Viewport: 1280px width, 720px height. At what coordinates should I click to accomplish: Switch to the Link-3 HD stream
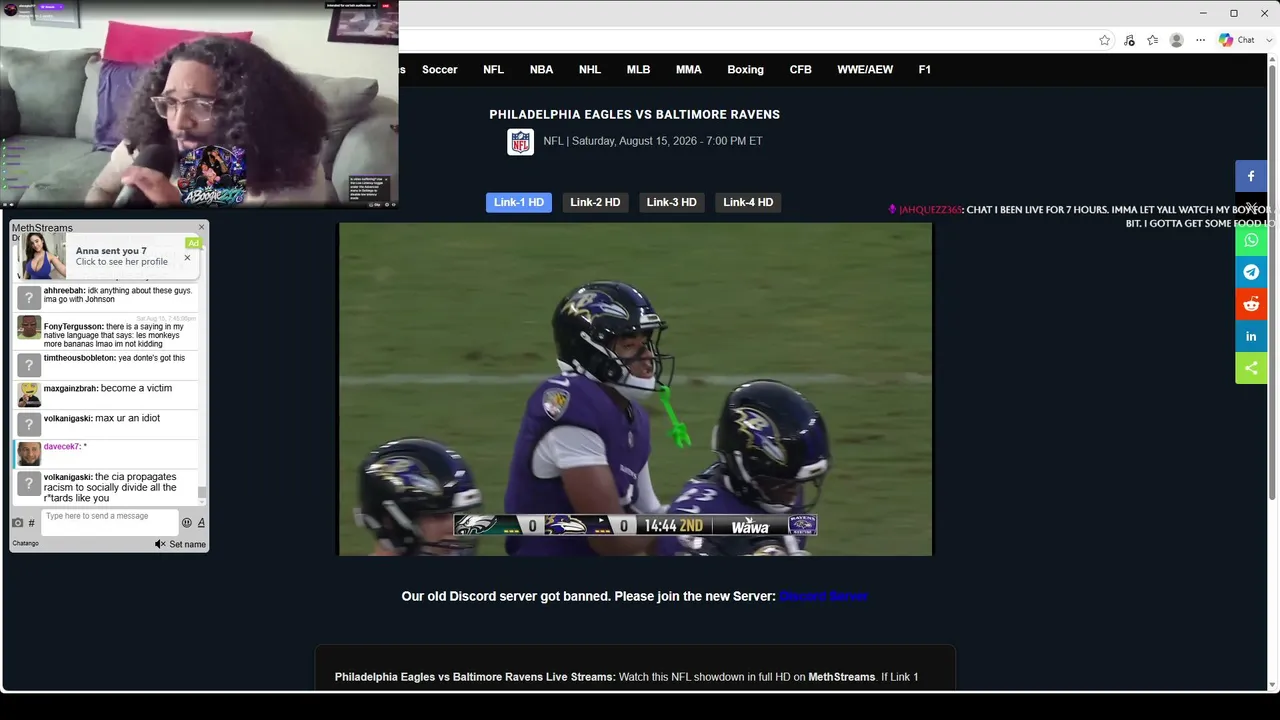click(x=671, y=202)
